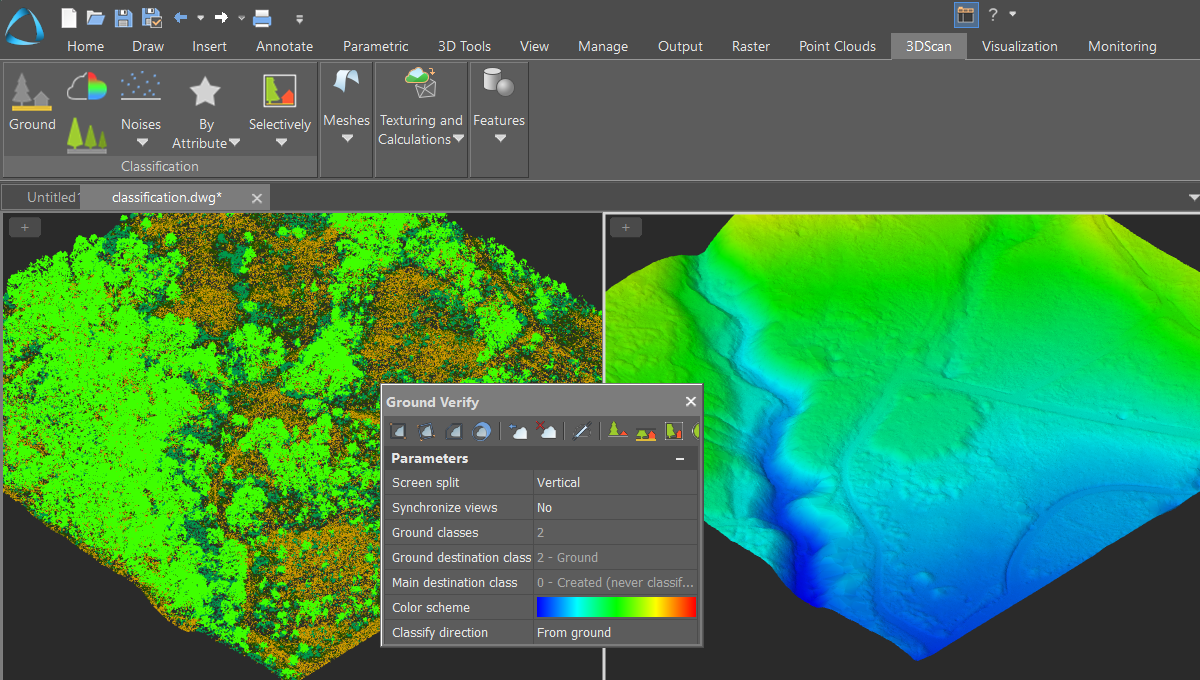Collapse the Parameters section in Ground Verify
This screenshot has height=680, width=1200.
point(681,457)
